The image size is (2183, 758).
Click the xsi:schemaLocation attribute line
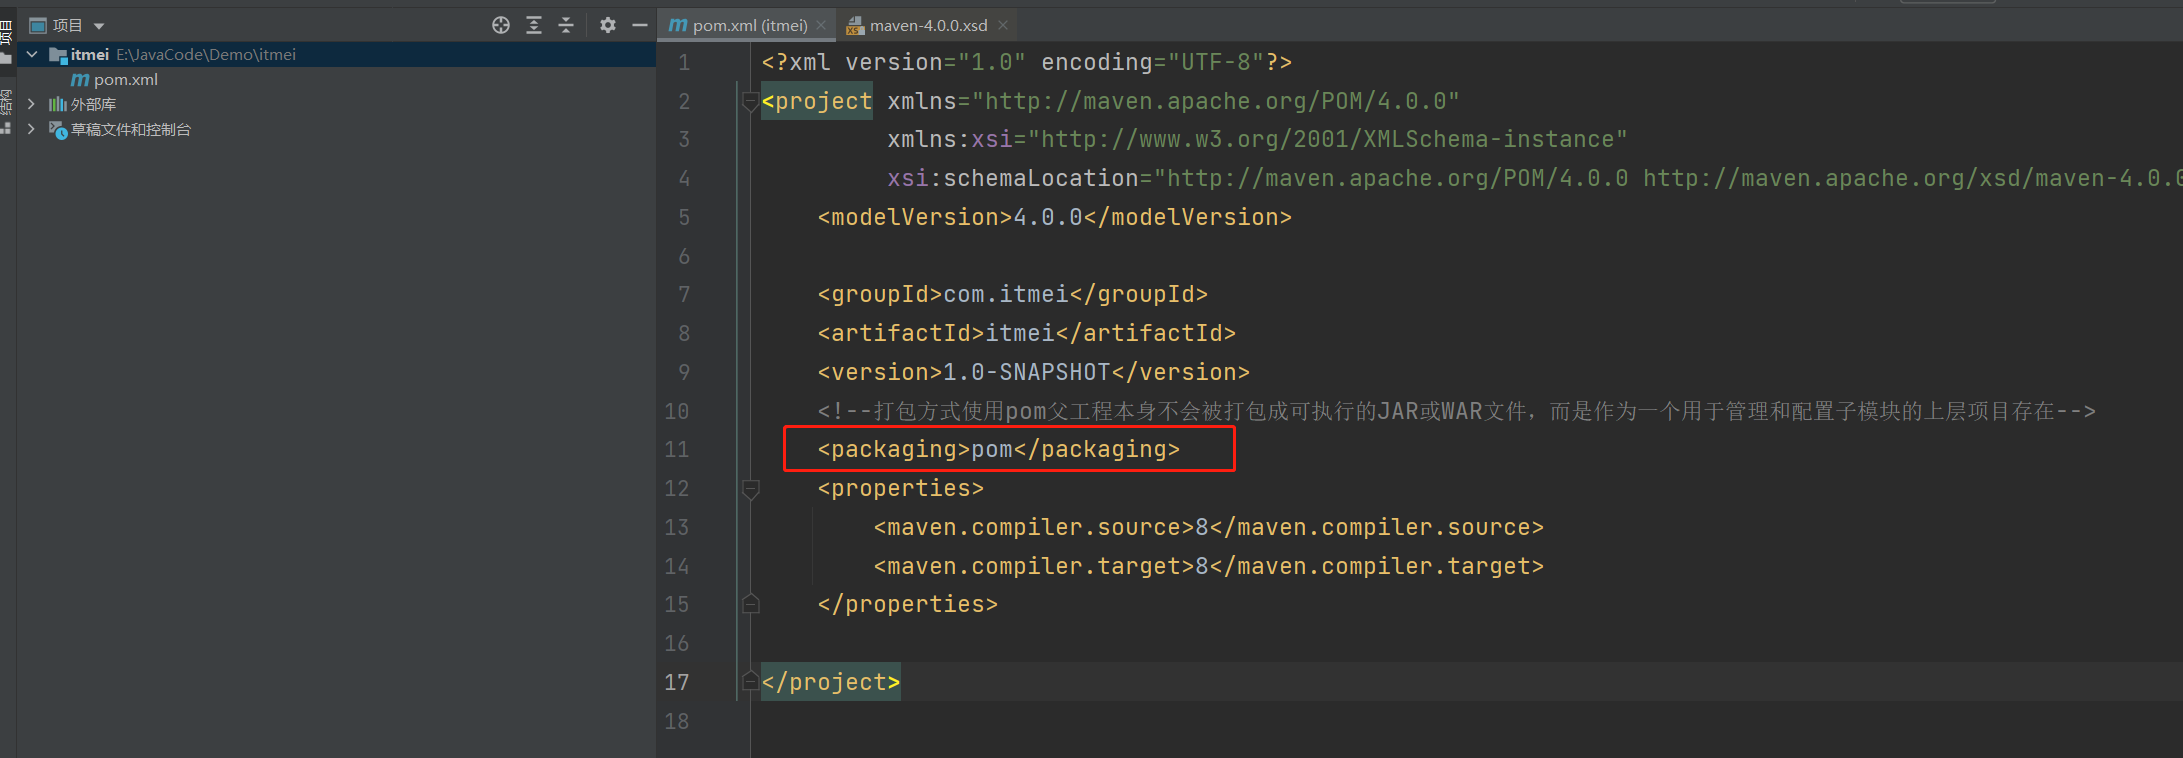(x=1535, y=178)
